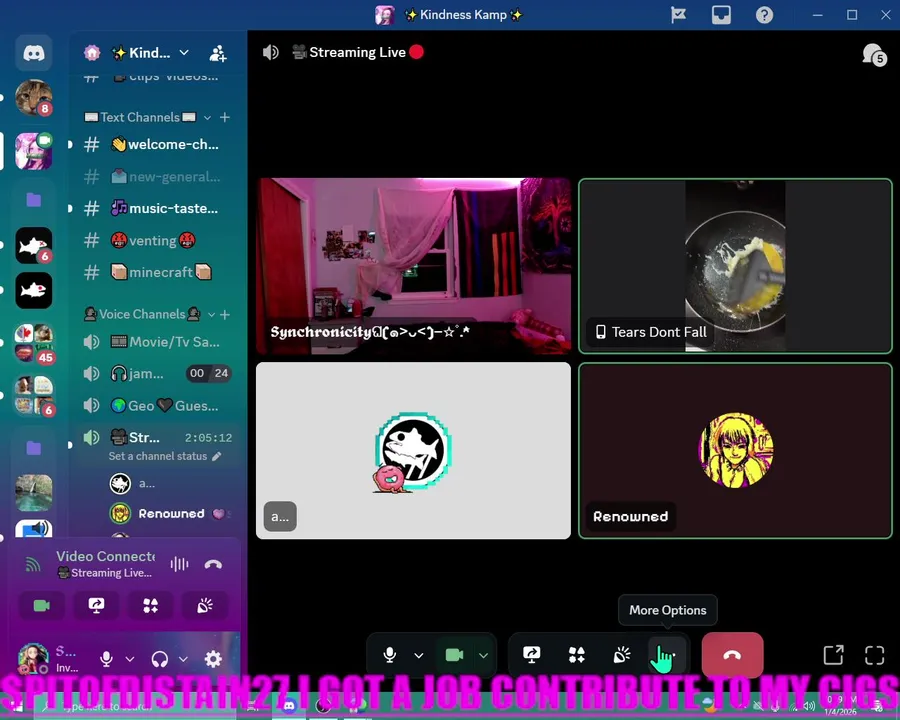Turn off camera in the call bar
Image resolution: width=900 pixels, height=720 pixels.
(455, 655)
